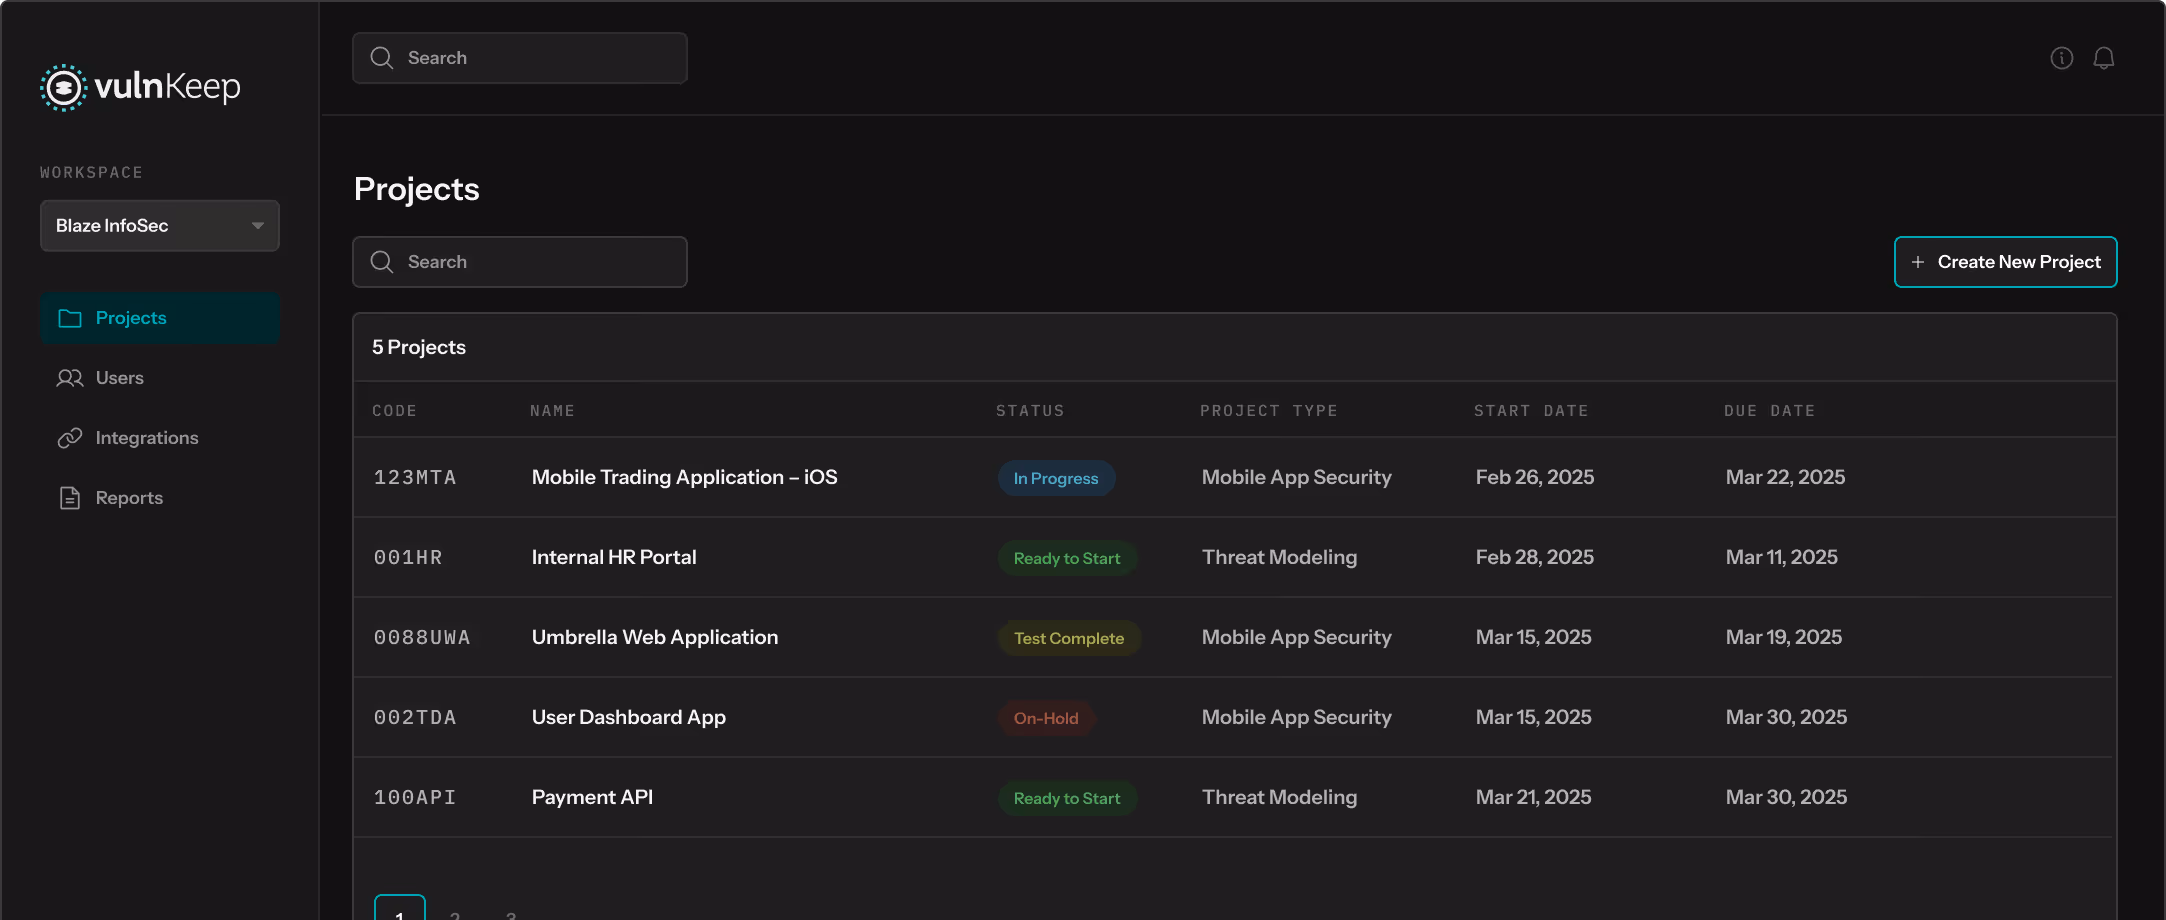The width and height of the screenshot is (2166, 920).
Task: Click the plus icon on Create New Project
Action: (x=1918, y=262)
